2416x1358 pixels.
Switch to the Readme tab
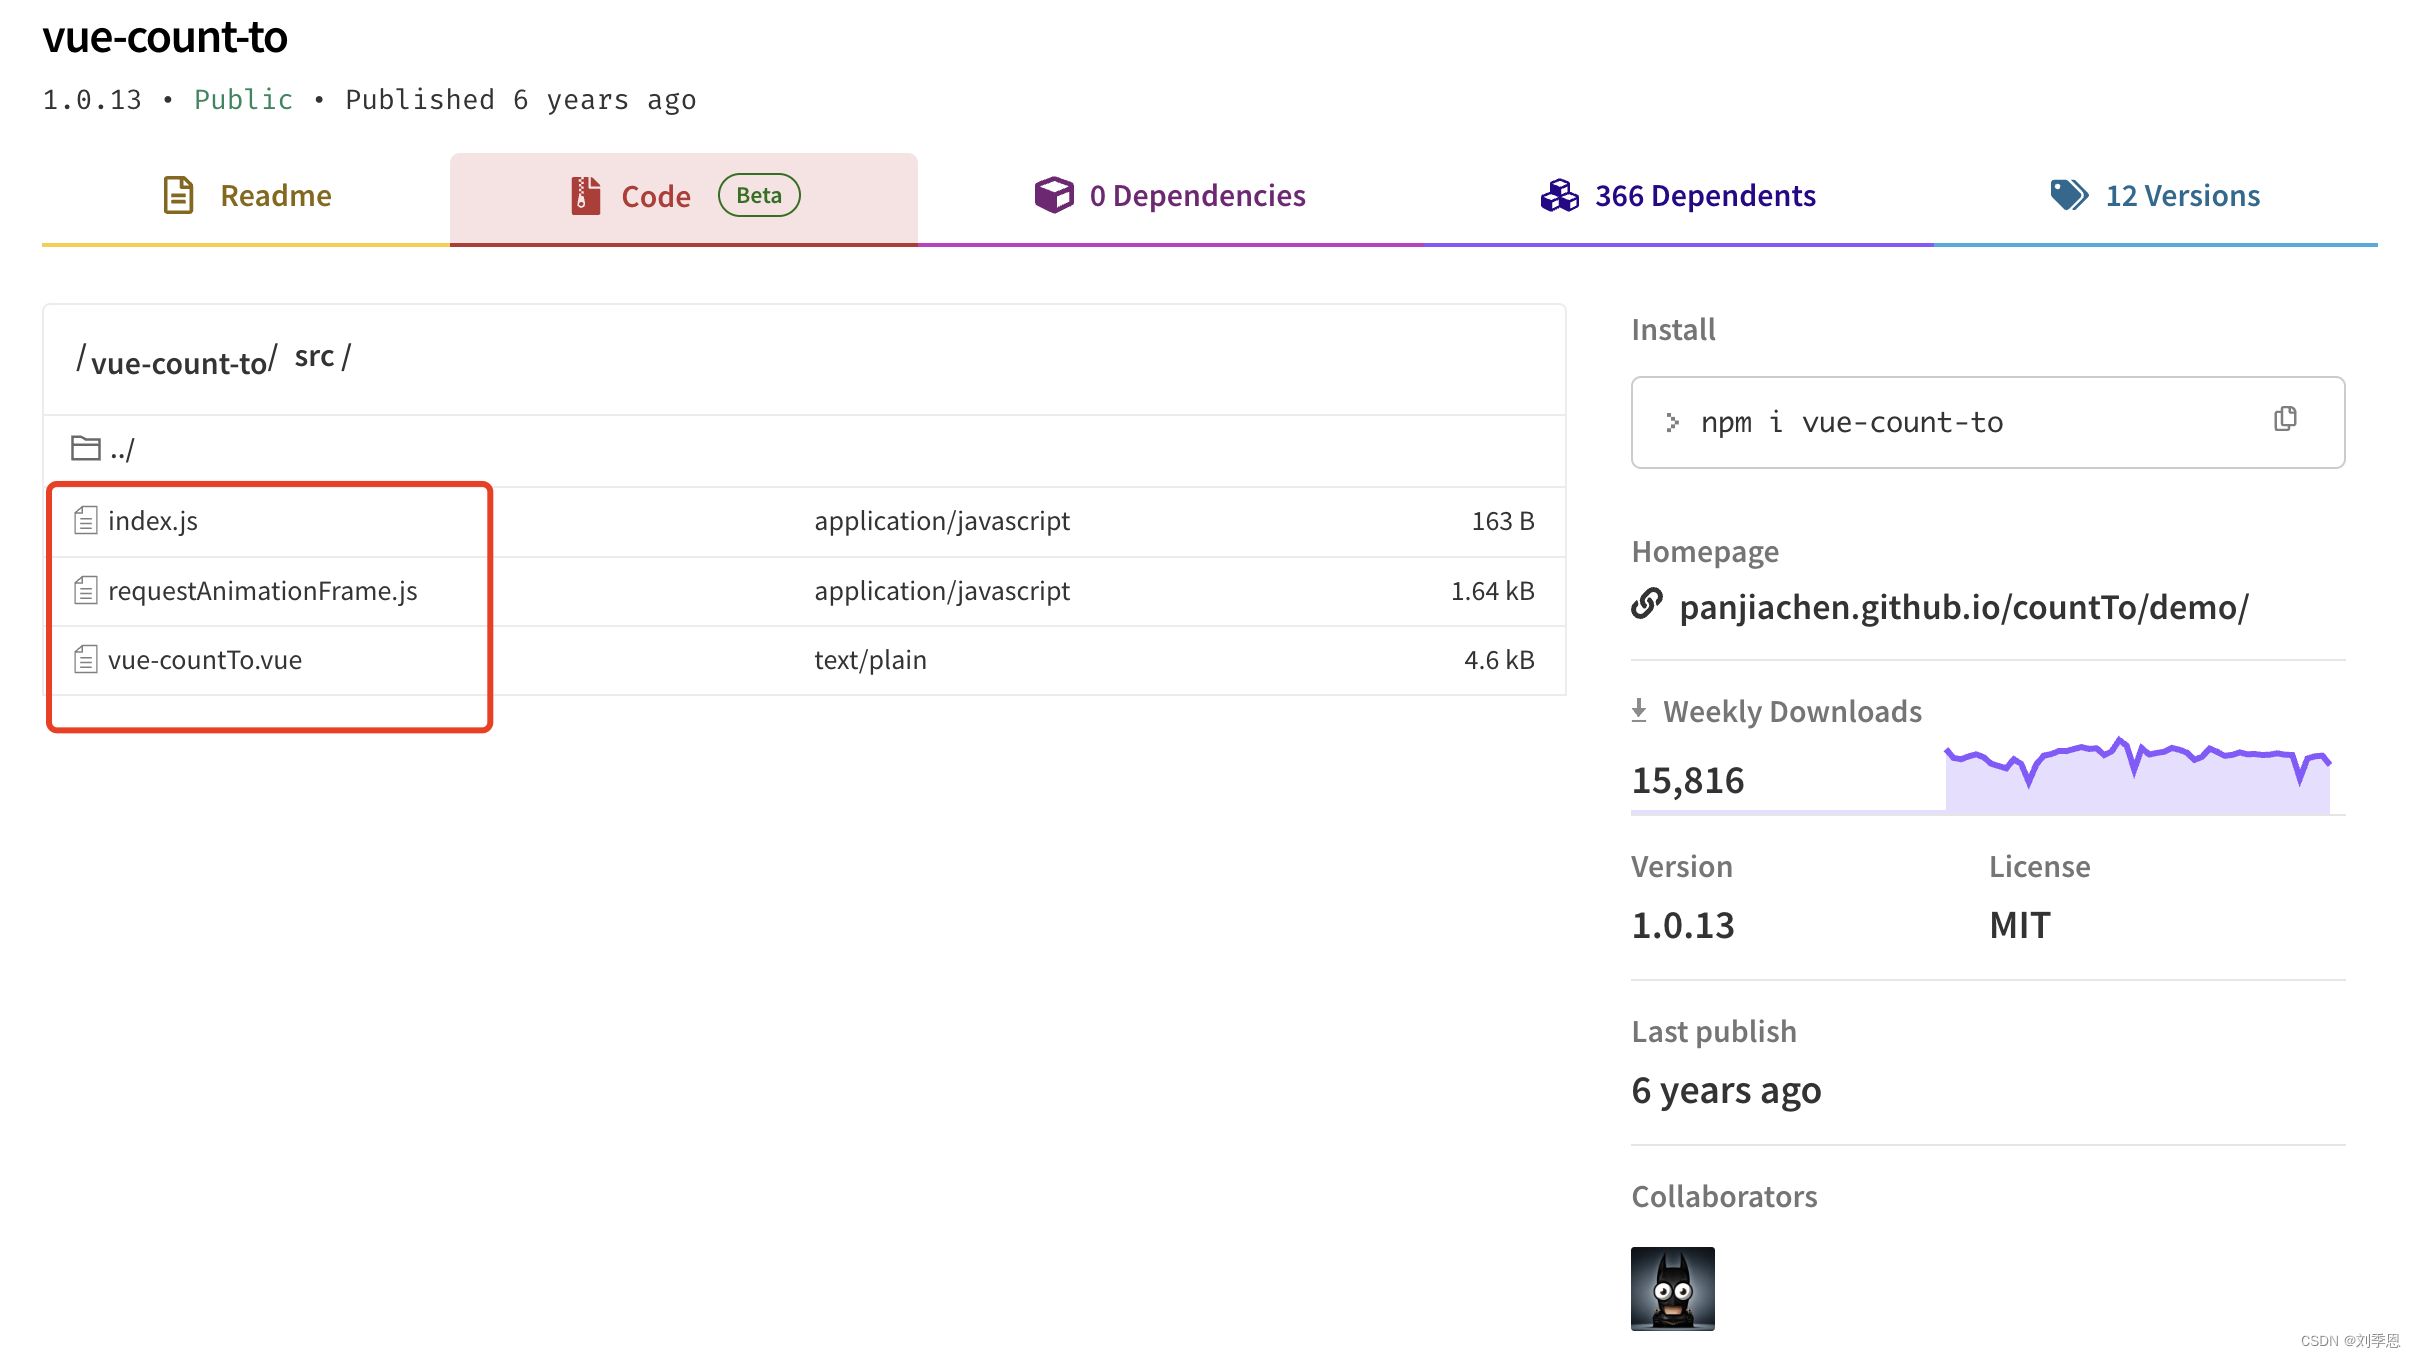point(275,196)
